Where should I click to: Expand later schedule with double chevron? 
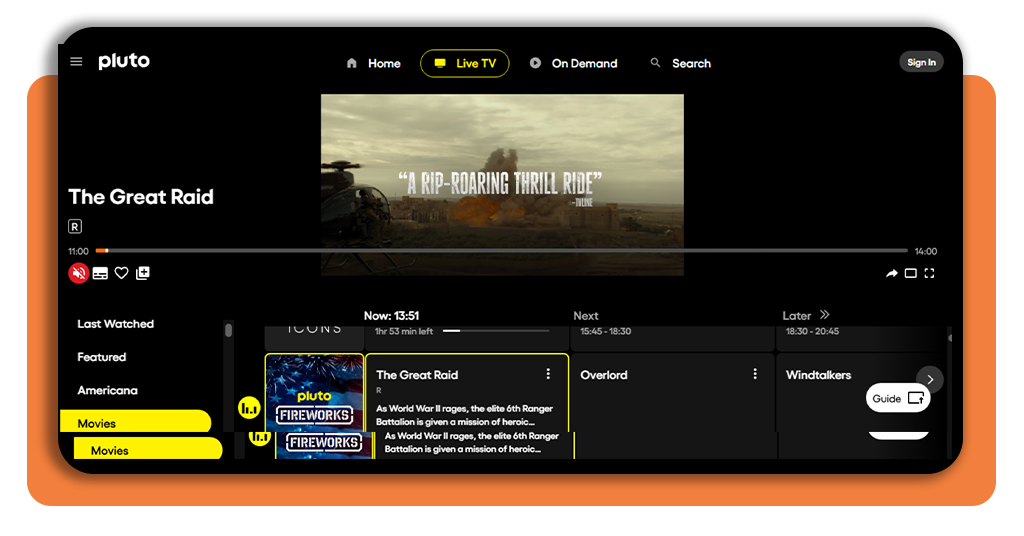coord(825,315)
